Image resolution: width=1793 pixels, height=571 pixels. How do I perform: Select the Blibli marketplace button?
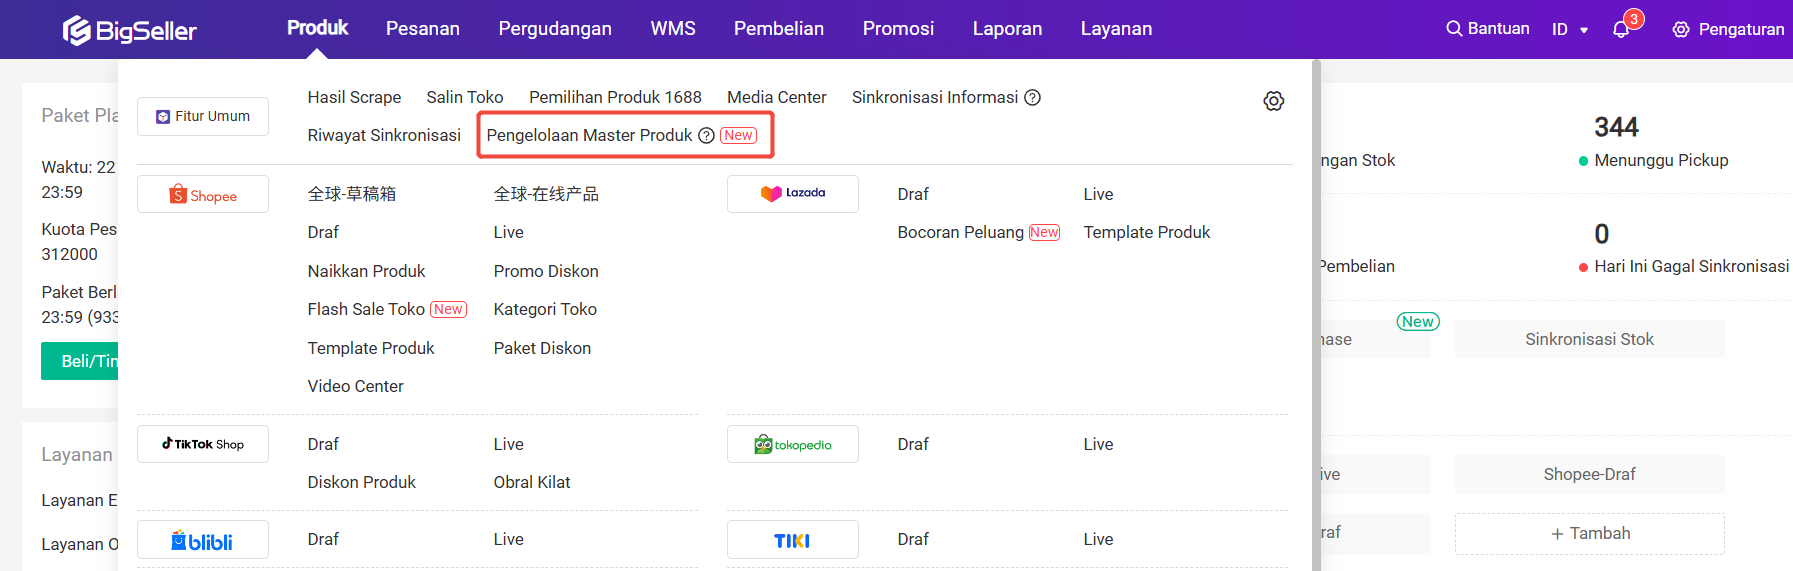click(x=203, y=540)
